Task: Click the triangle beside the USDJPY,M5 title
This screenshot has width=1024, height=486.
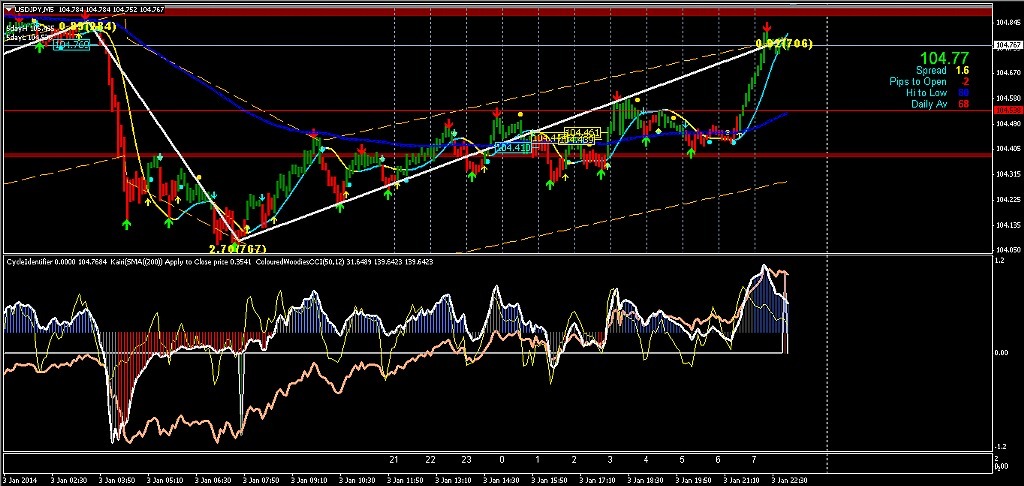Action: 9,10
